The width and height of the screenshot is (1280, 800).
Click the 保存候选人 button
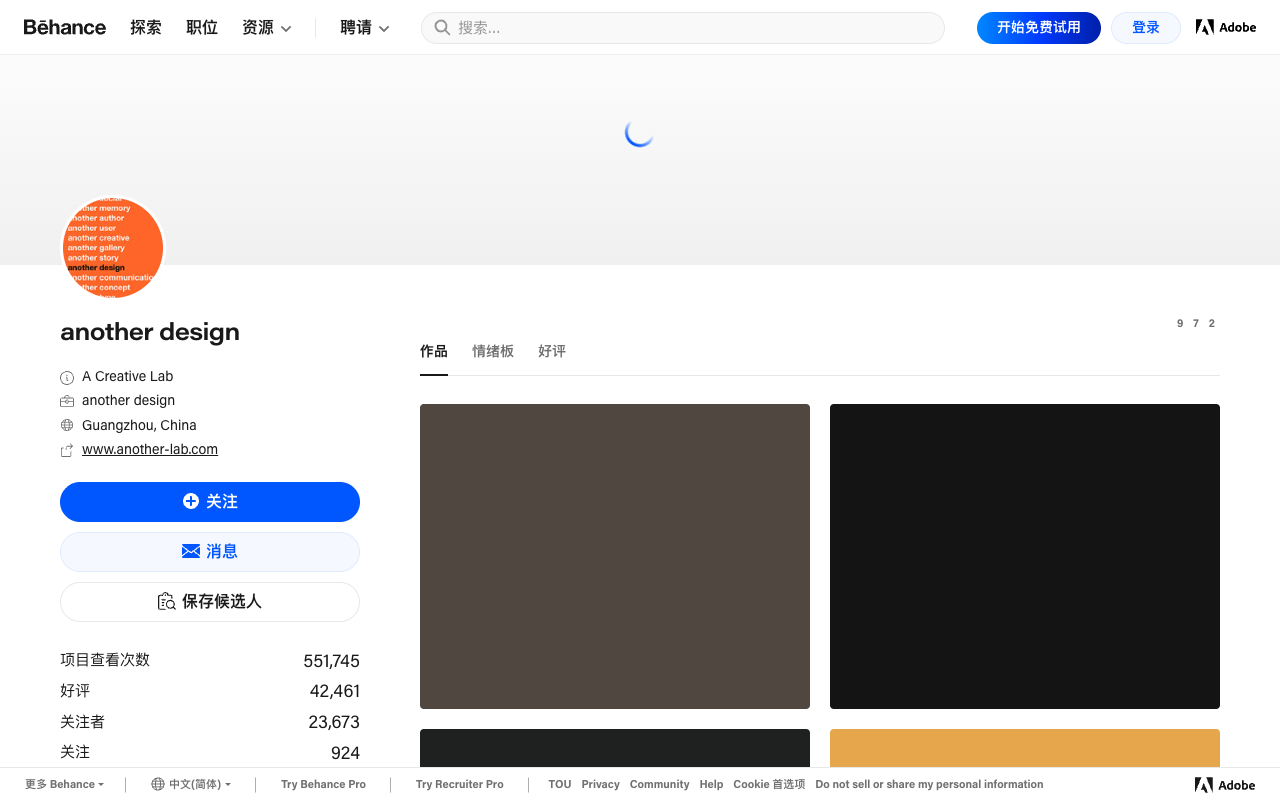210,602
